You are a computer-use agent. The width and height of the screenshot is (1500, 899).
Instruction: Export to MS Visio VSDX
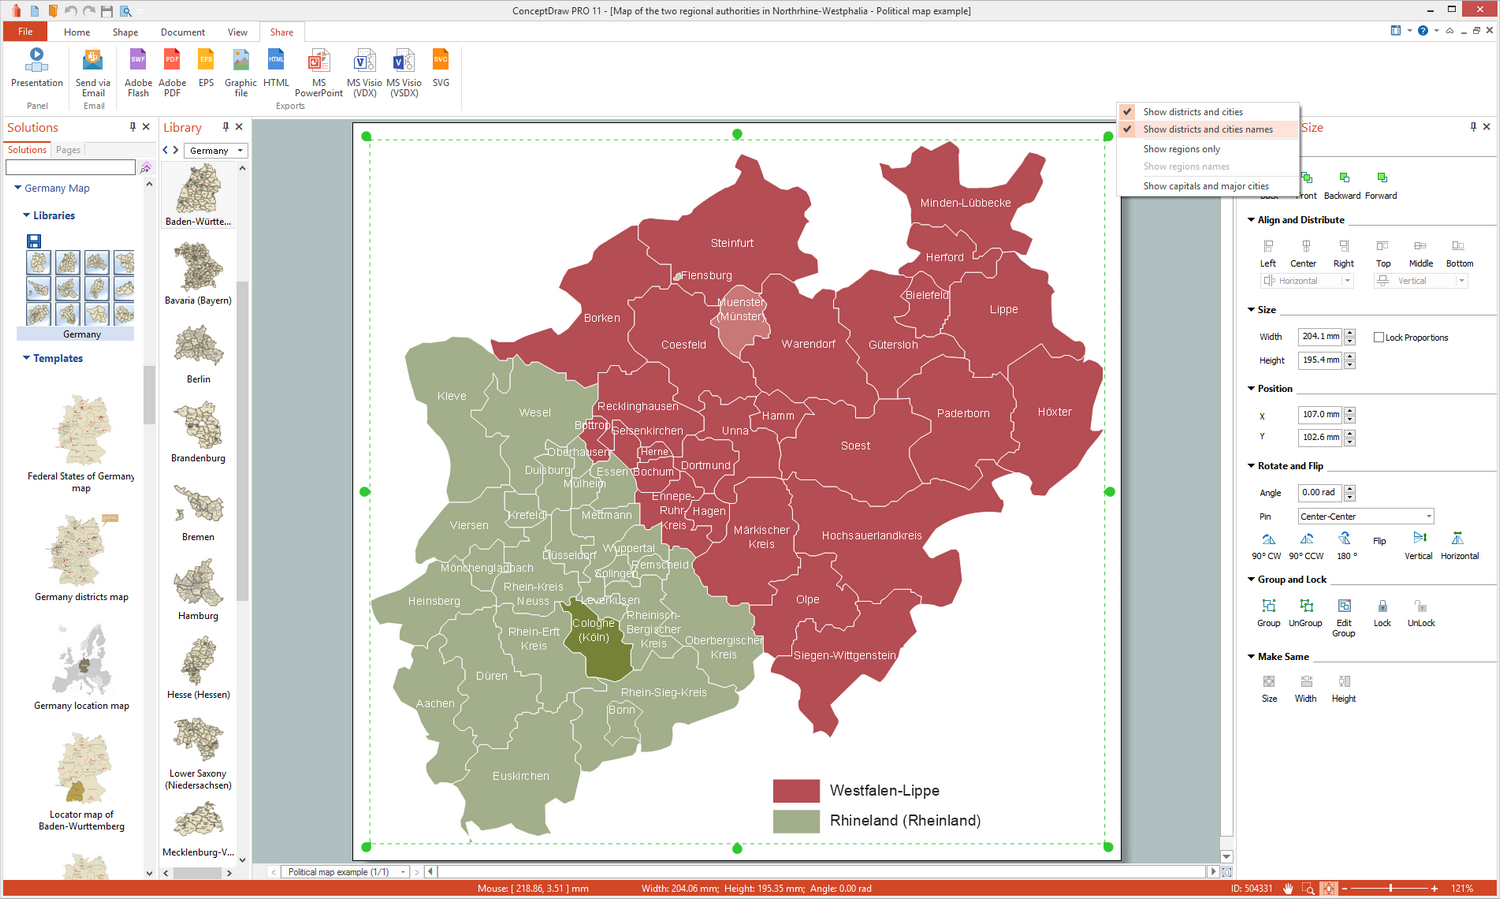pos(404,72)
